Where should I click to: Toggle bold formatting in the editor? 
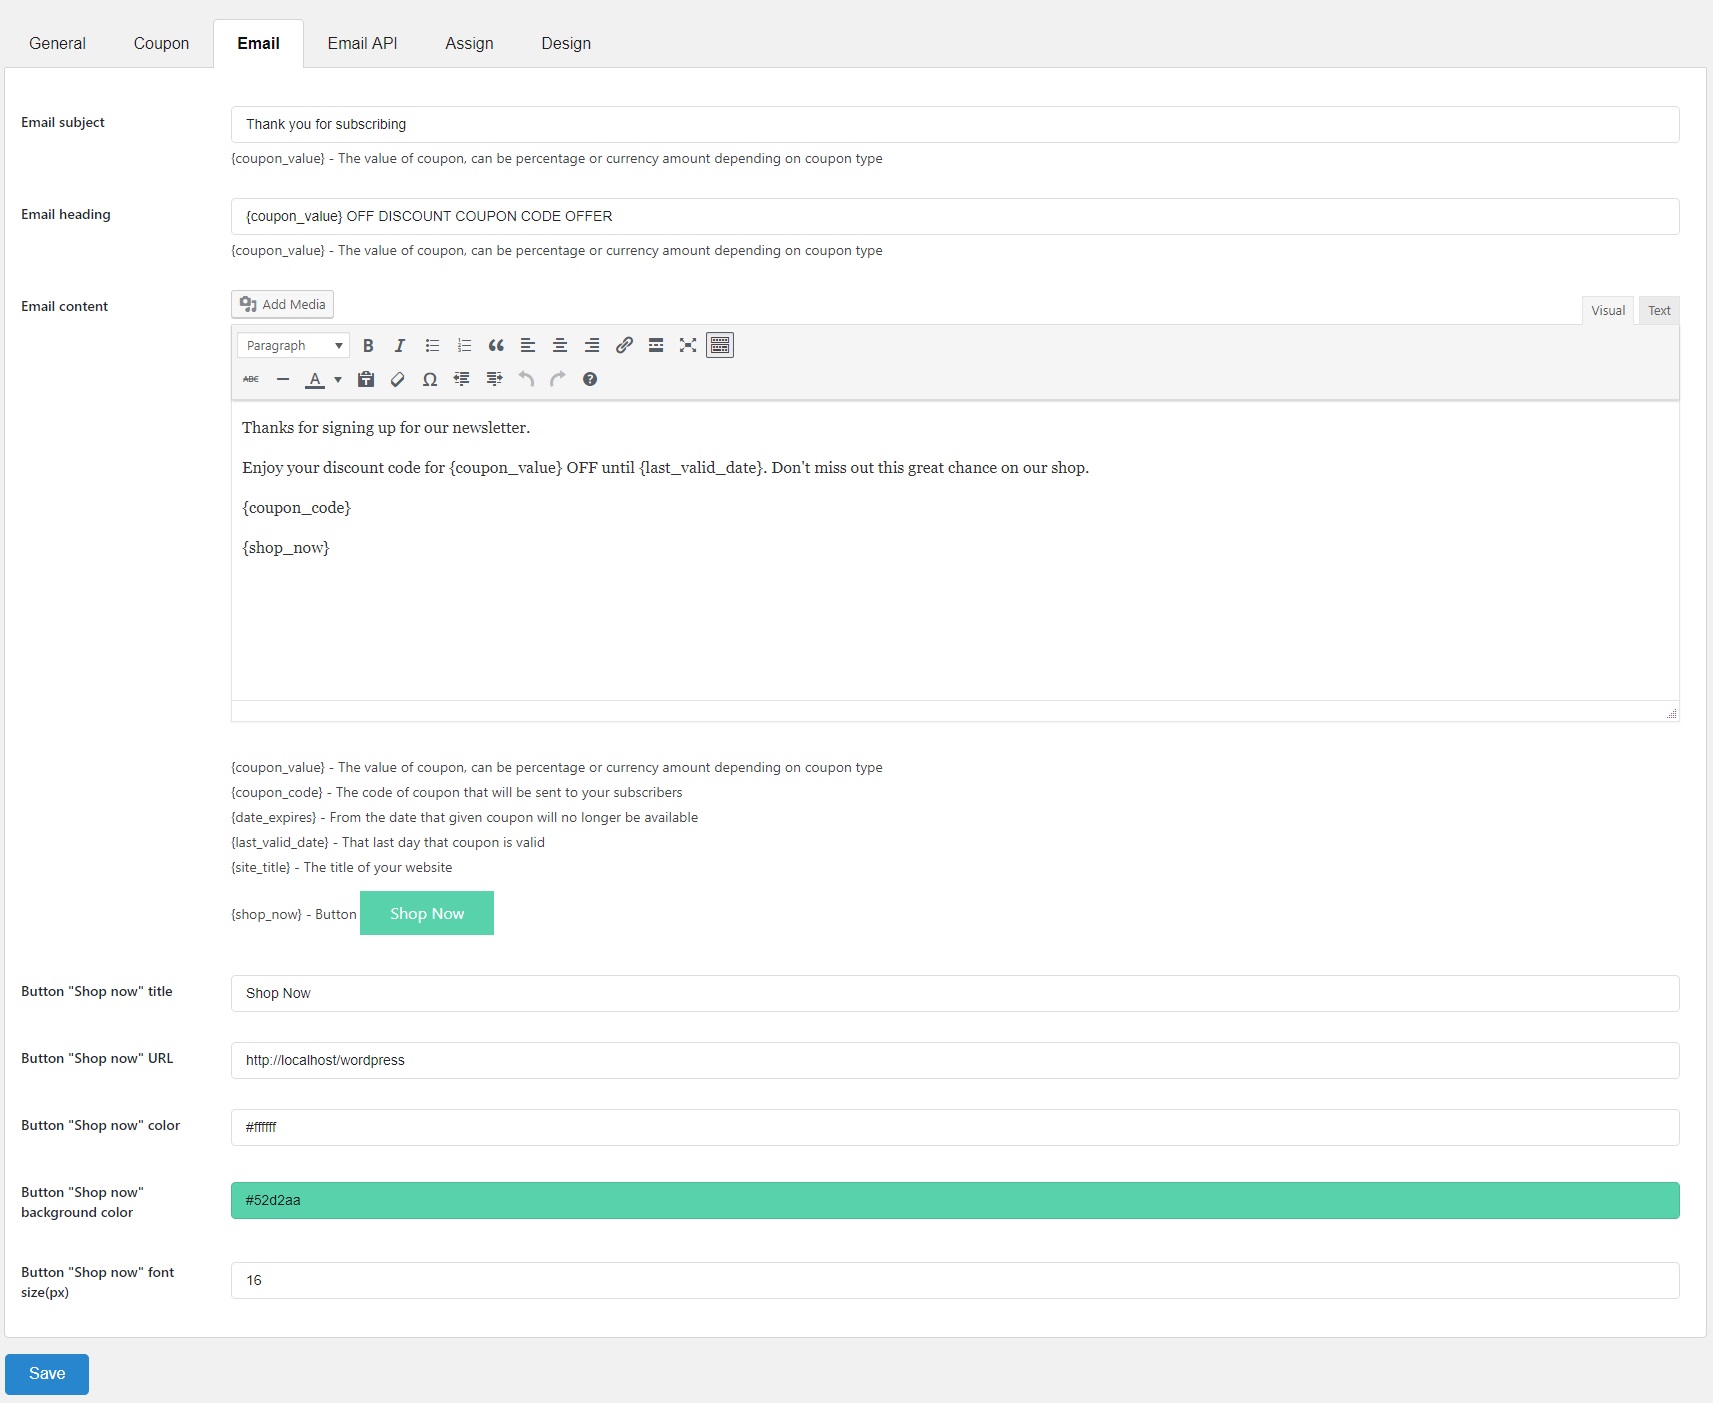coord(368,346)
